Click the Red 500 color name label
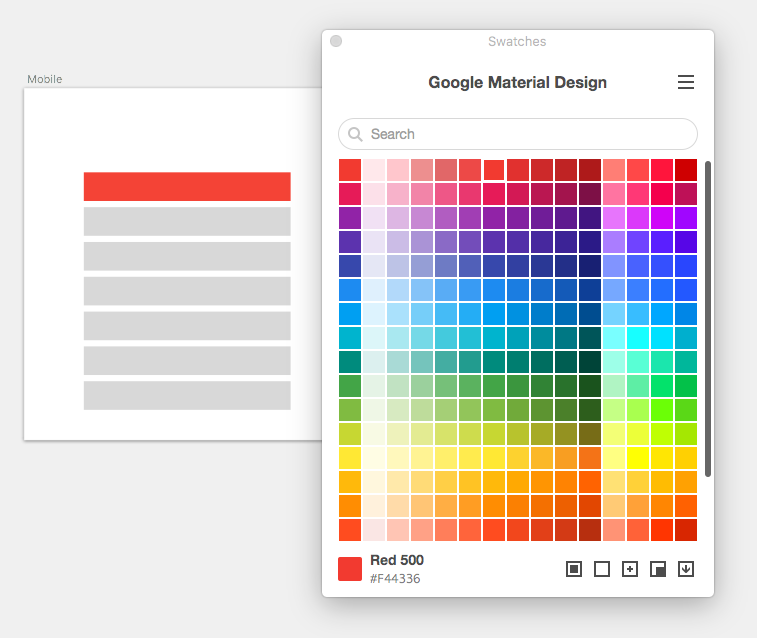This screenshot has width=757, height=638. [397, 560]
